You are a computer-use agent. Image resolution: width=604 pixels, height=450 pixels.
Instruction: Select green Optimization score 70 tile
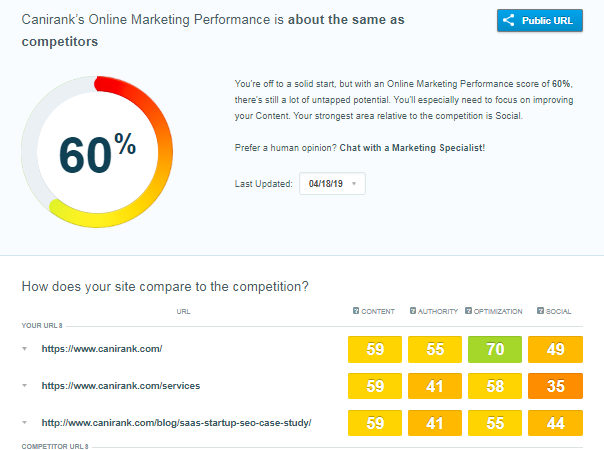[495, 349]
